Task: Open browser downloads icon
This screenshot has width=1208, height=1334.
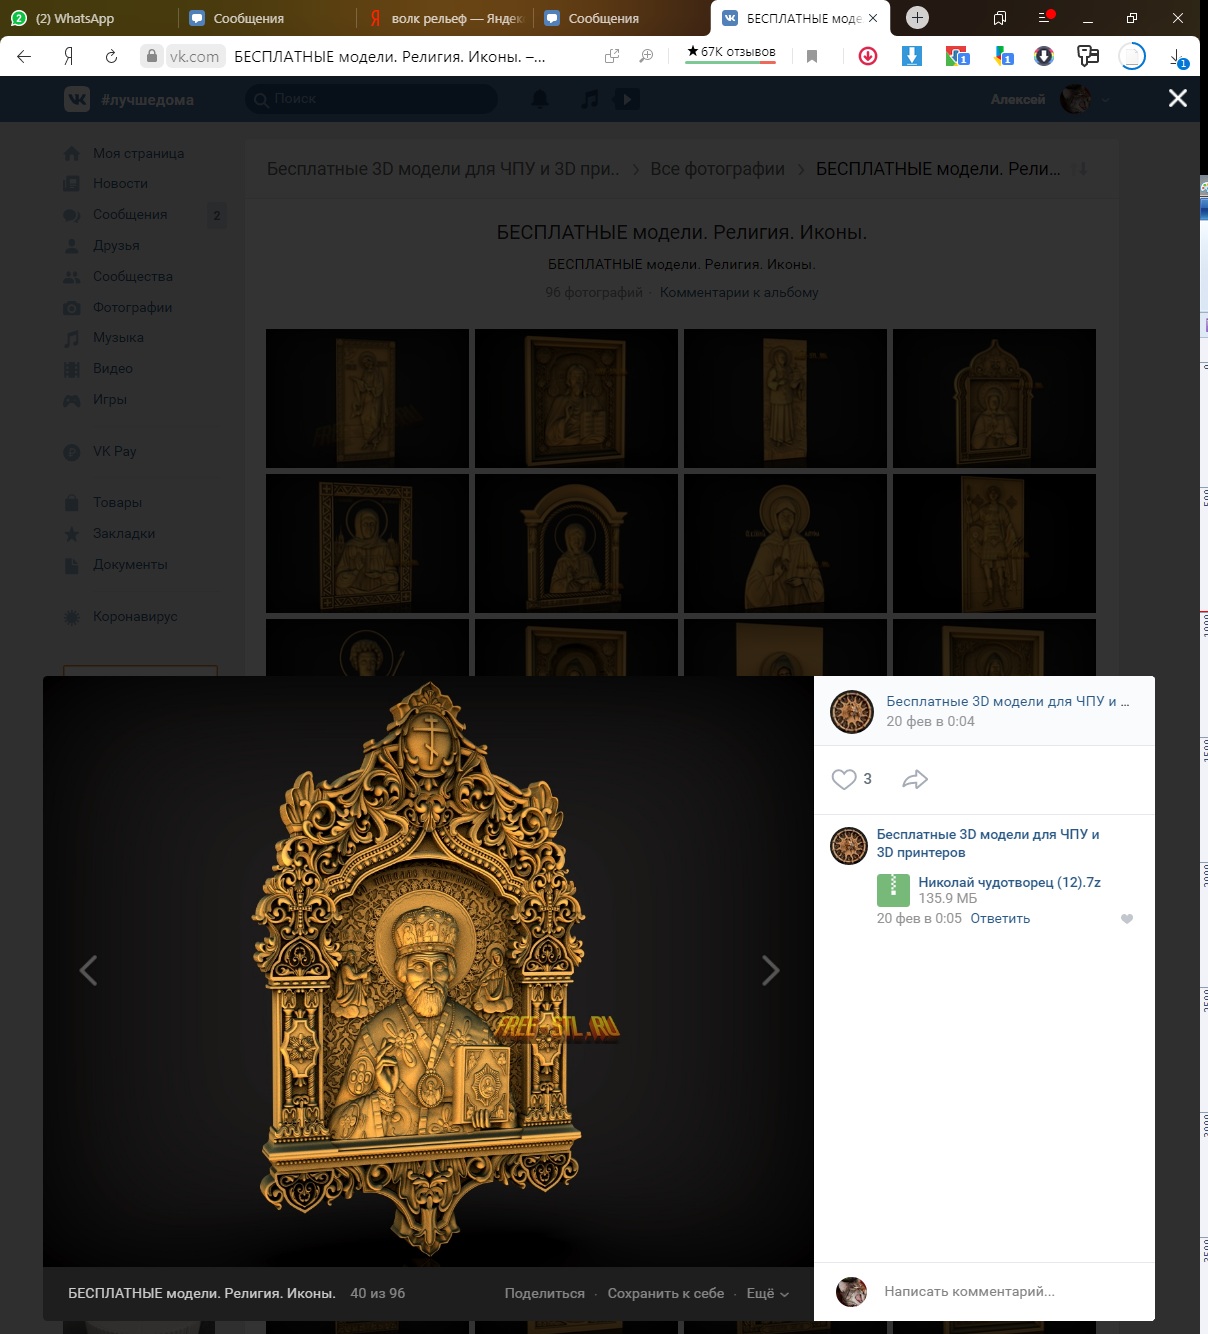Action: (1178, 58)
